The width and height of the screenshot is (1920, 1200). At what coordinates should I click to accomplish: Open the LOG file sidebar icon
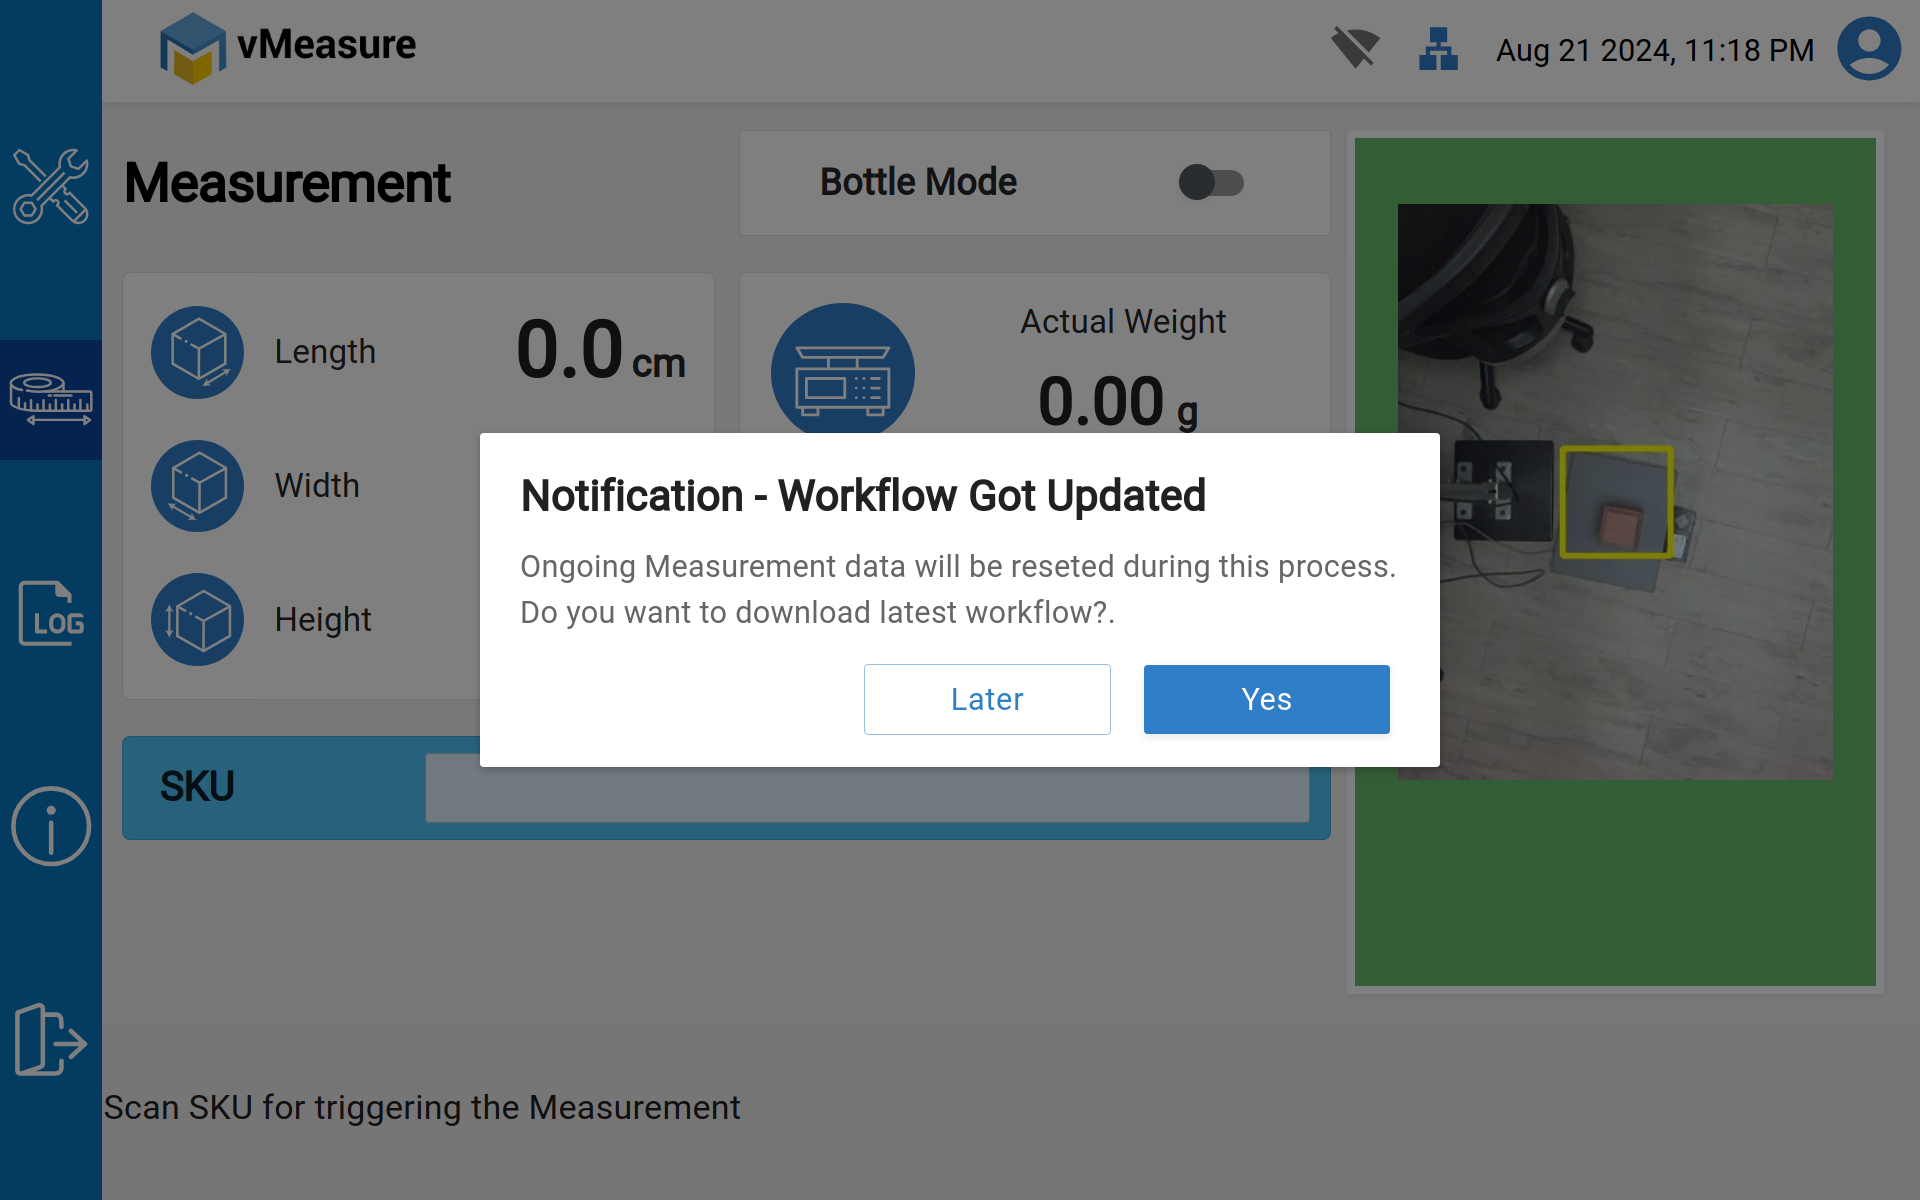(50, 613)
